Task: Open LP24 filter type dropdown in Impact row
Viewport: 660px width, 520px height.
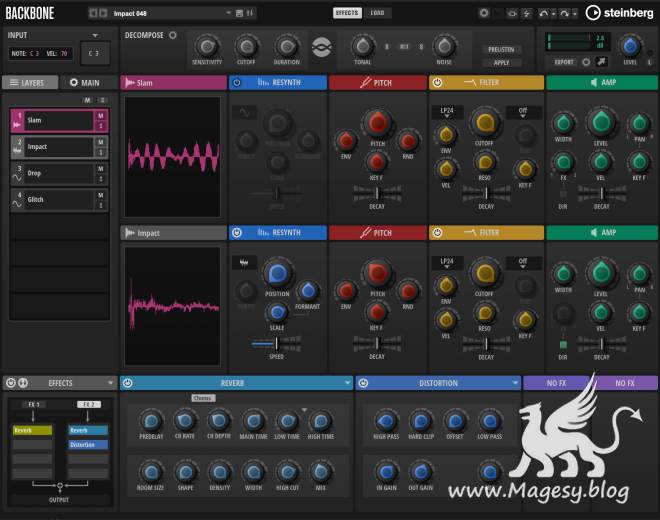Action: (447, 263)
